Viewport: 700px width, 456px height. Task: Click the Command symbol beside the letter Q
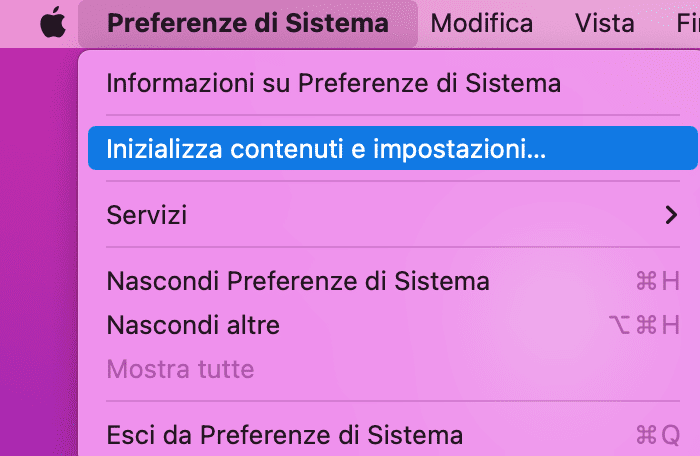coord(646,435)
